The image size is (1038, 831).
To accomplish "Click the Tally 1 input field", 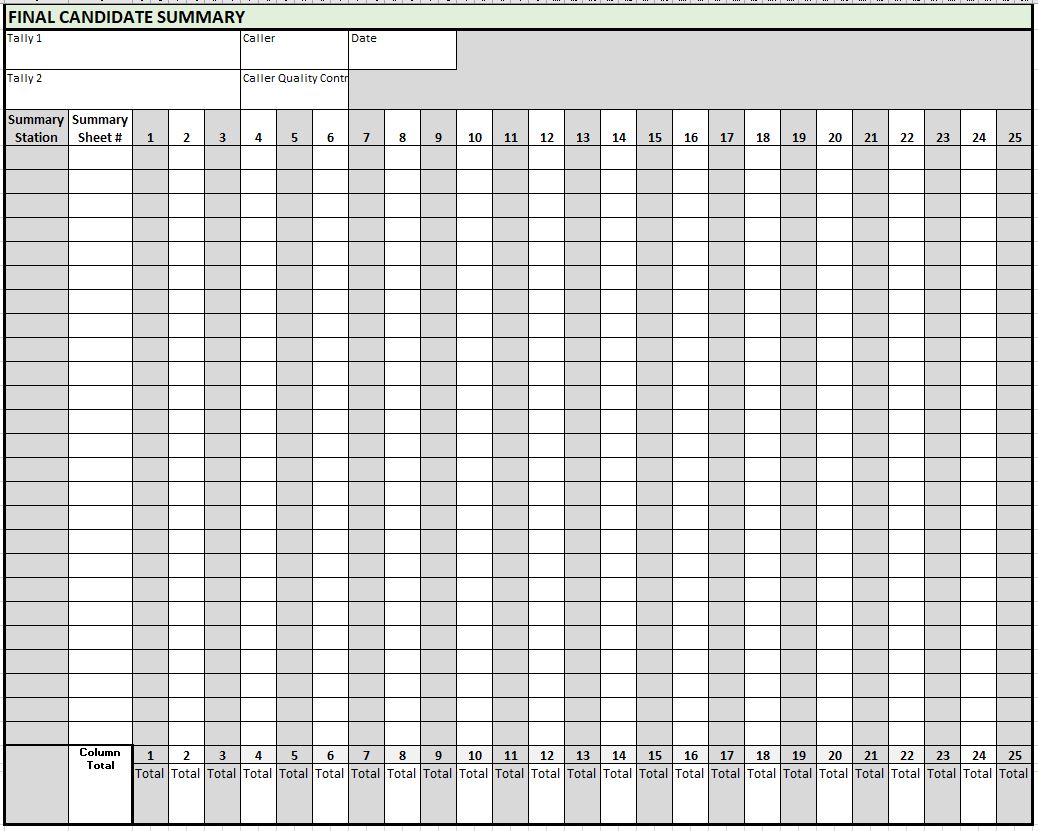I will [x=120, y=50].
